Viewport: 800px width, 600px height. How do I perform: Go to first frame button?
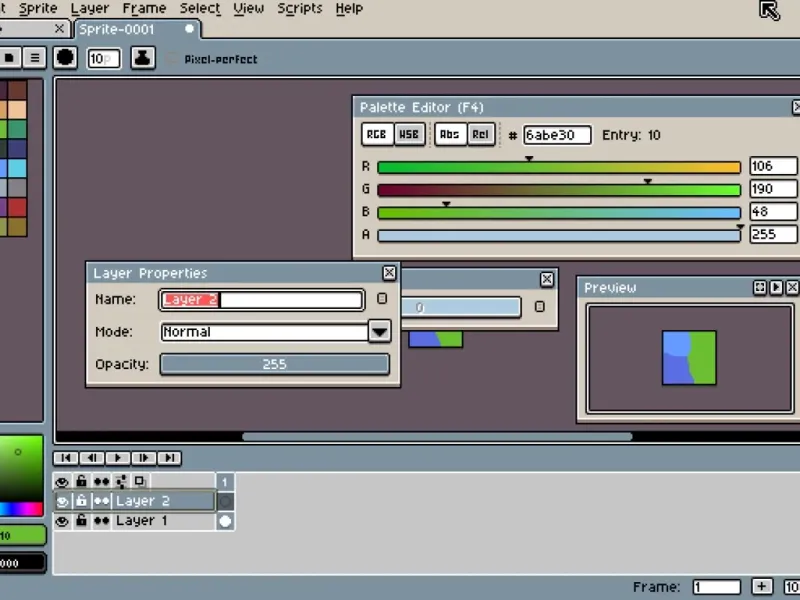[x=66, y=458]
